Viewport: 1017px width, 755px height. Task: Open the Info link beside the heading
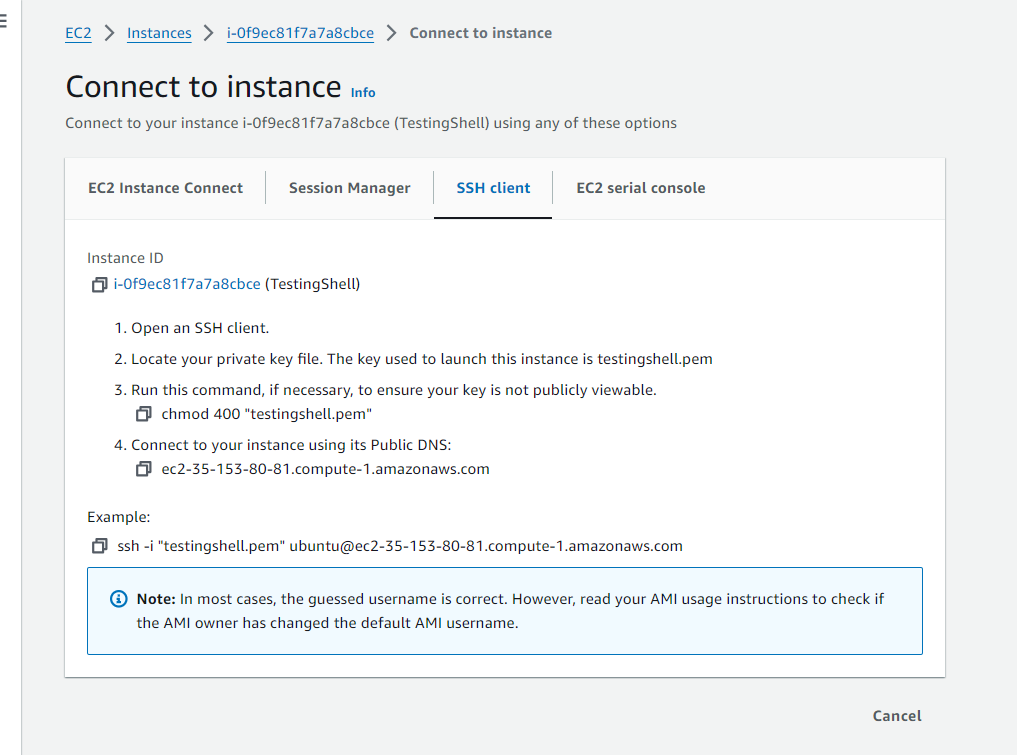pyautogui.click(x=363, y=93)
